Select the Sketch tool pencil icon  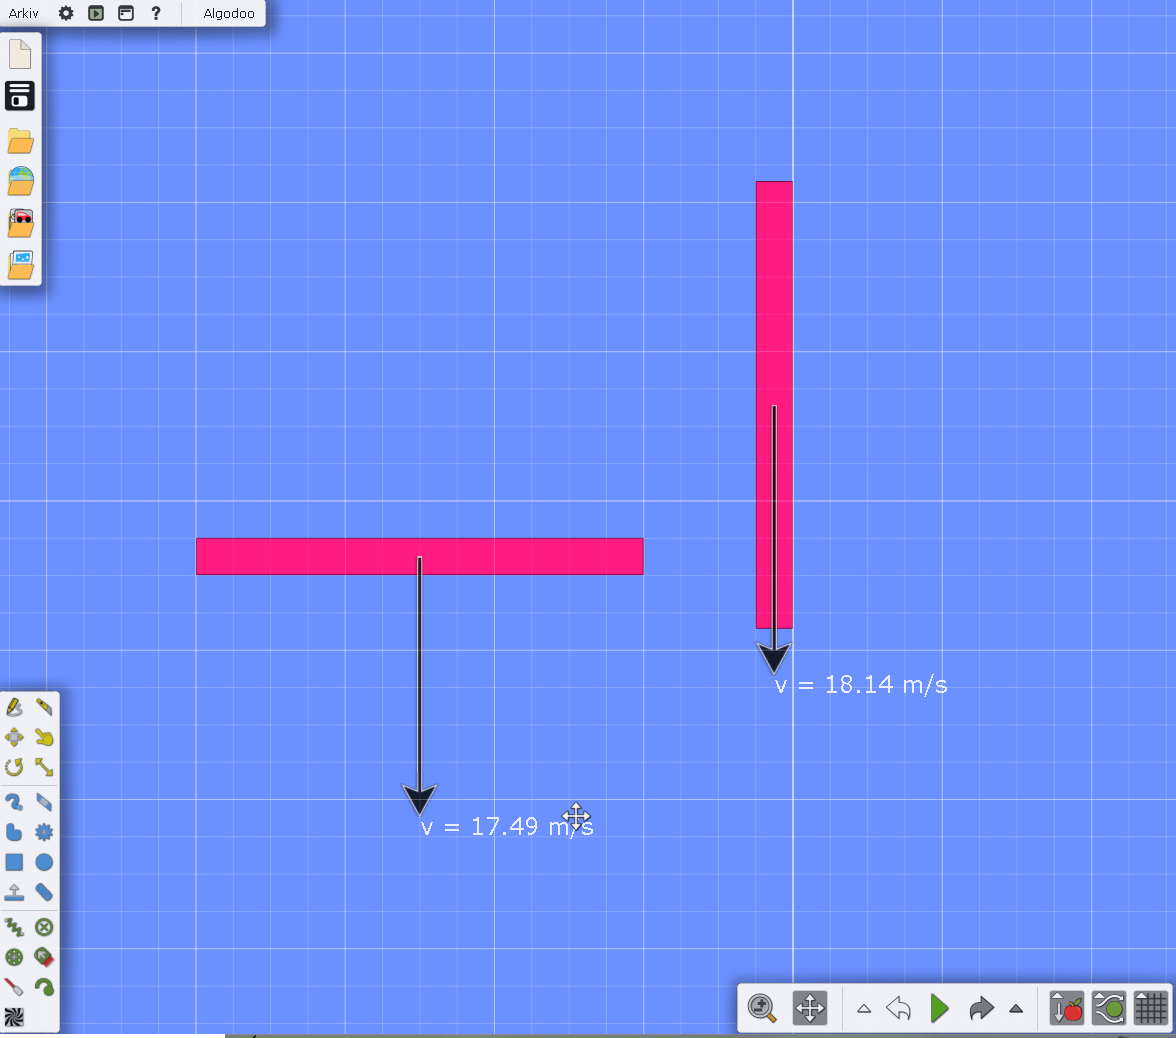(x=14, y=708)
